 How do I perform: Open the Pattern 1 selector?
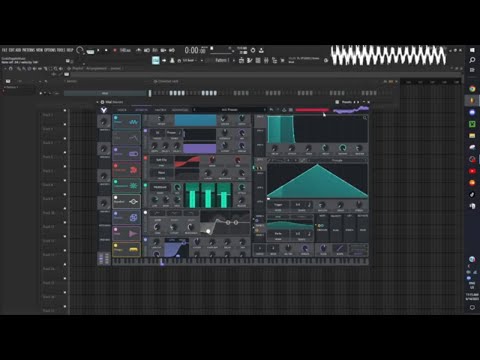pyautogui.click(x=222, y=60)
